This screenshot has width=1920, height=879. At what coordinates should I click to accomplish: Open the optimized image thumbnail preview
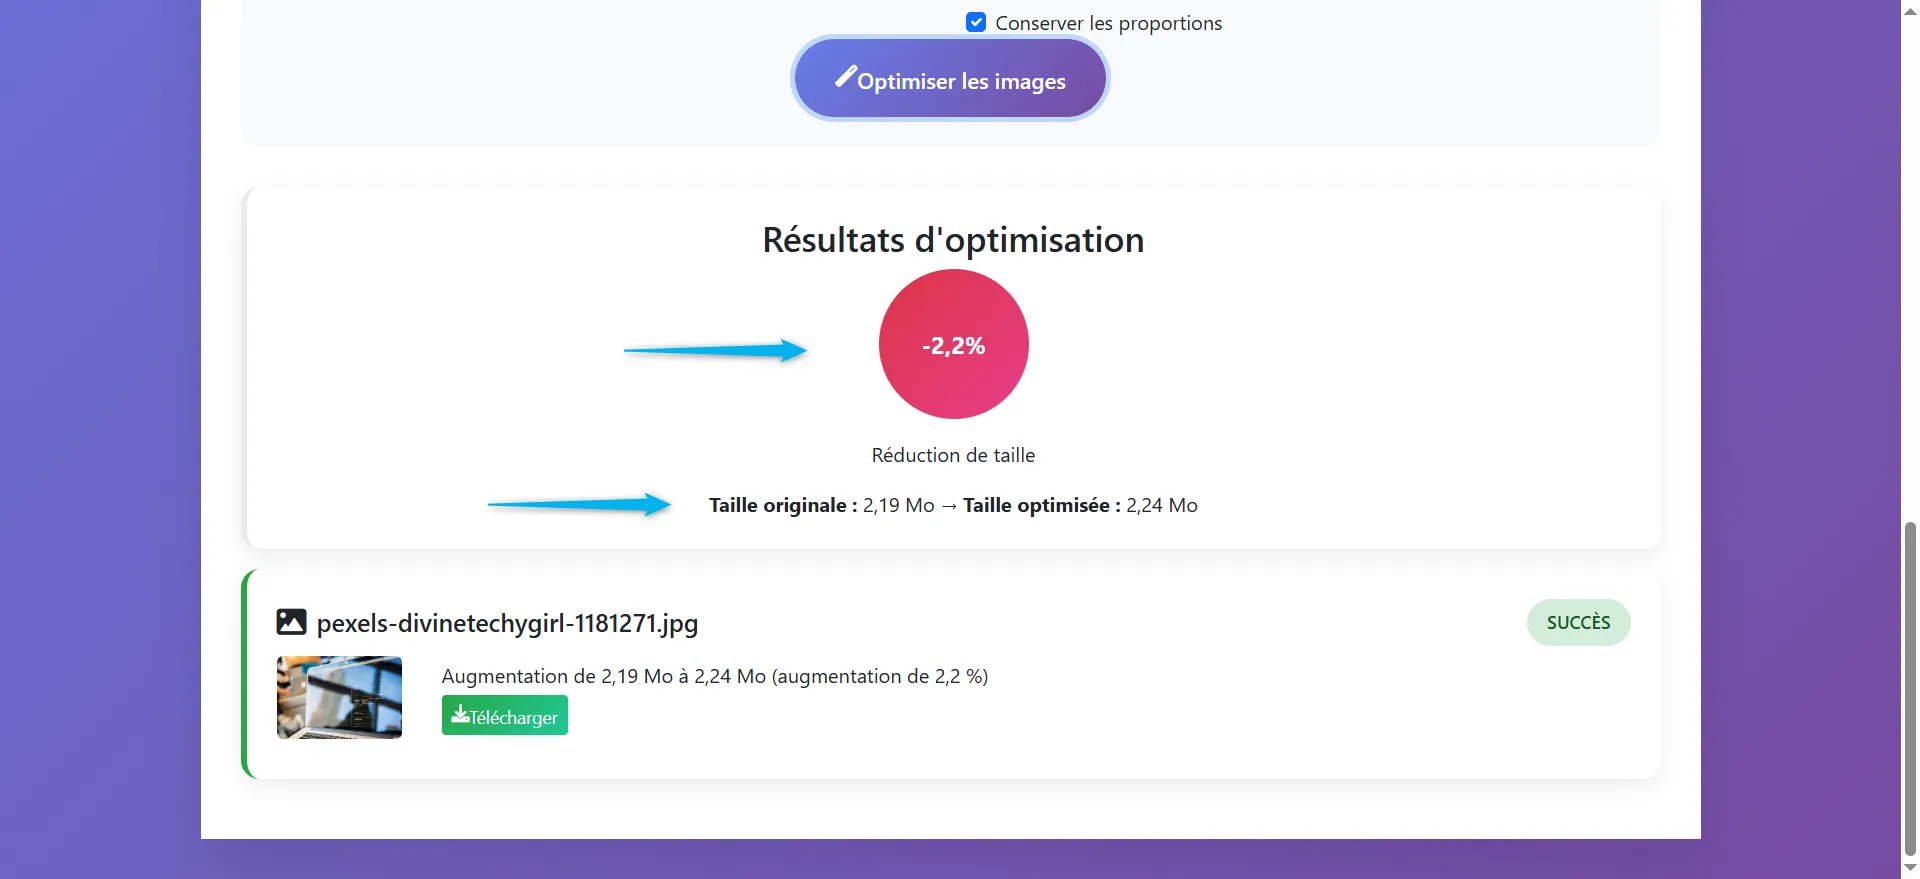[339, 697]
